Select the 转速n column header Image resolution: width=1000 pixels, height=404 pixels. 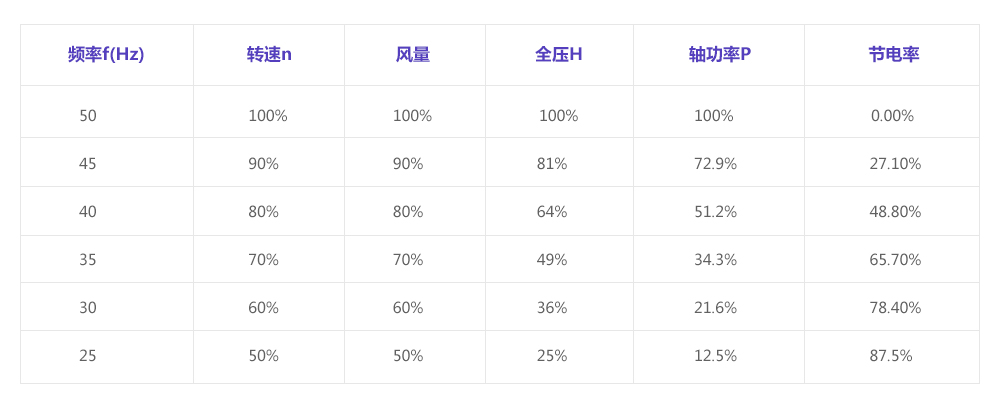click(269, 55)
